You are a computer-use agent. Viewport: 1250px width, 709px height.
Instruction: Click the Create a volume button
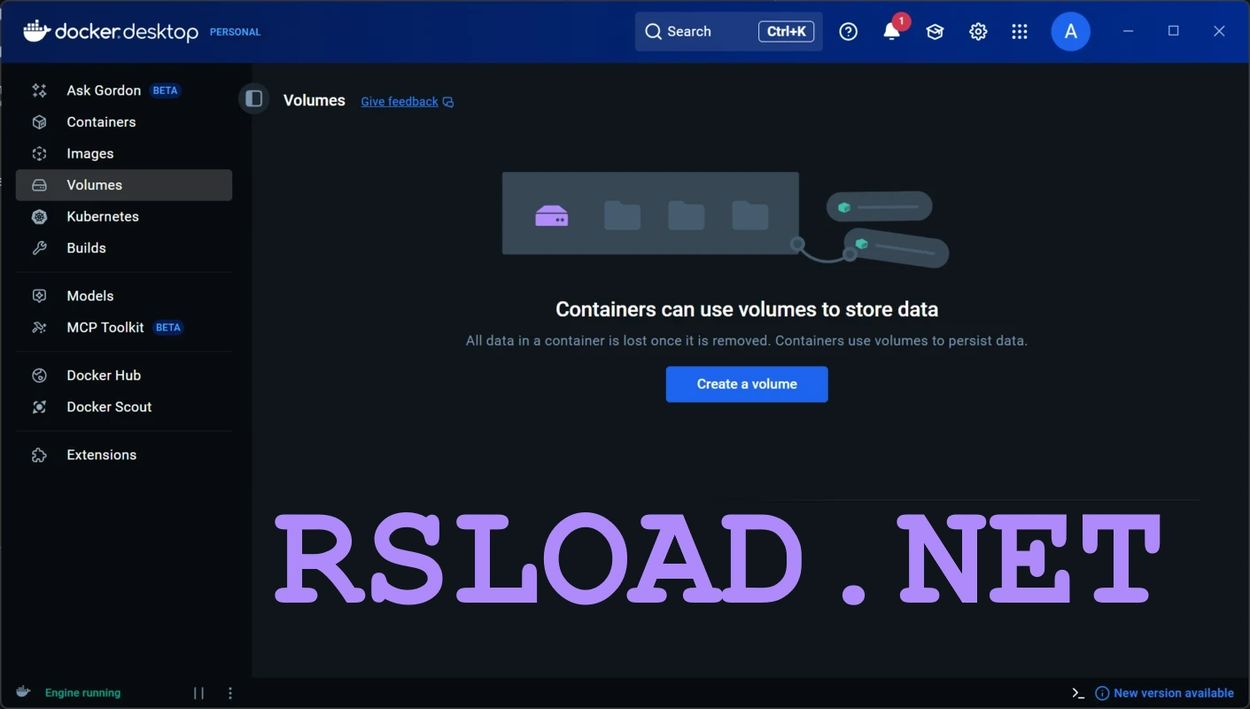pos(747,384)
